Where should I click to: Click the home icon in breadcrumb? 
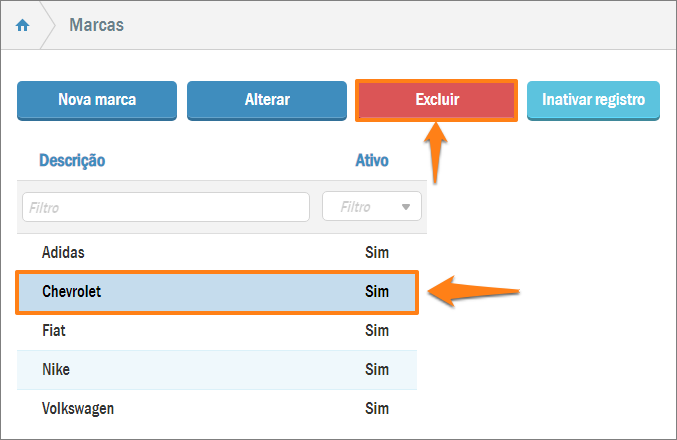click(x=23, y=25)
